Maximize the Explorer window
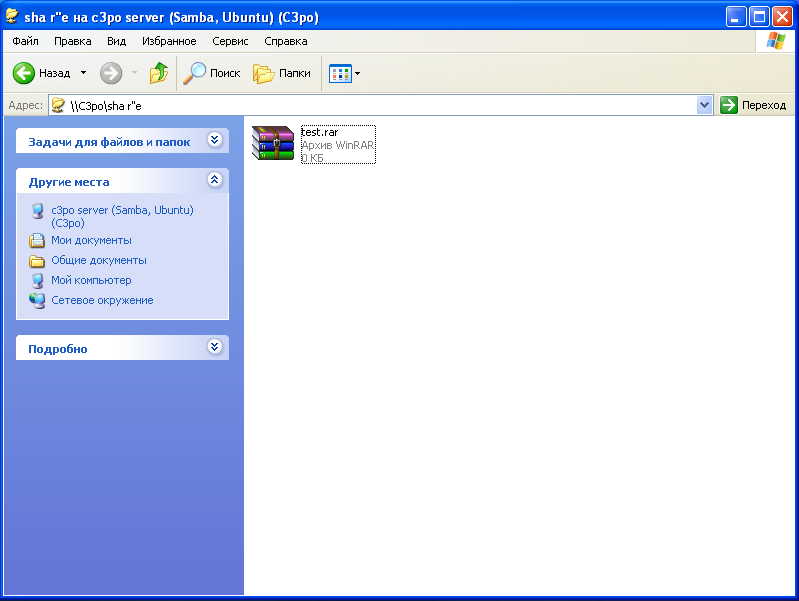 [759, 17]
